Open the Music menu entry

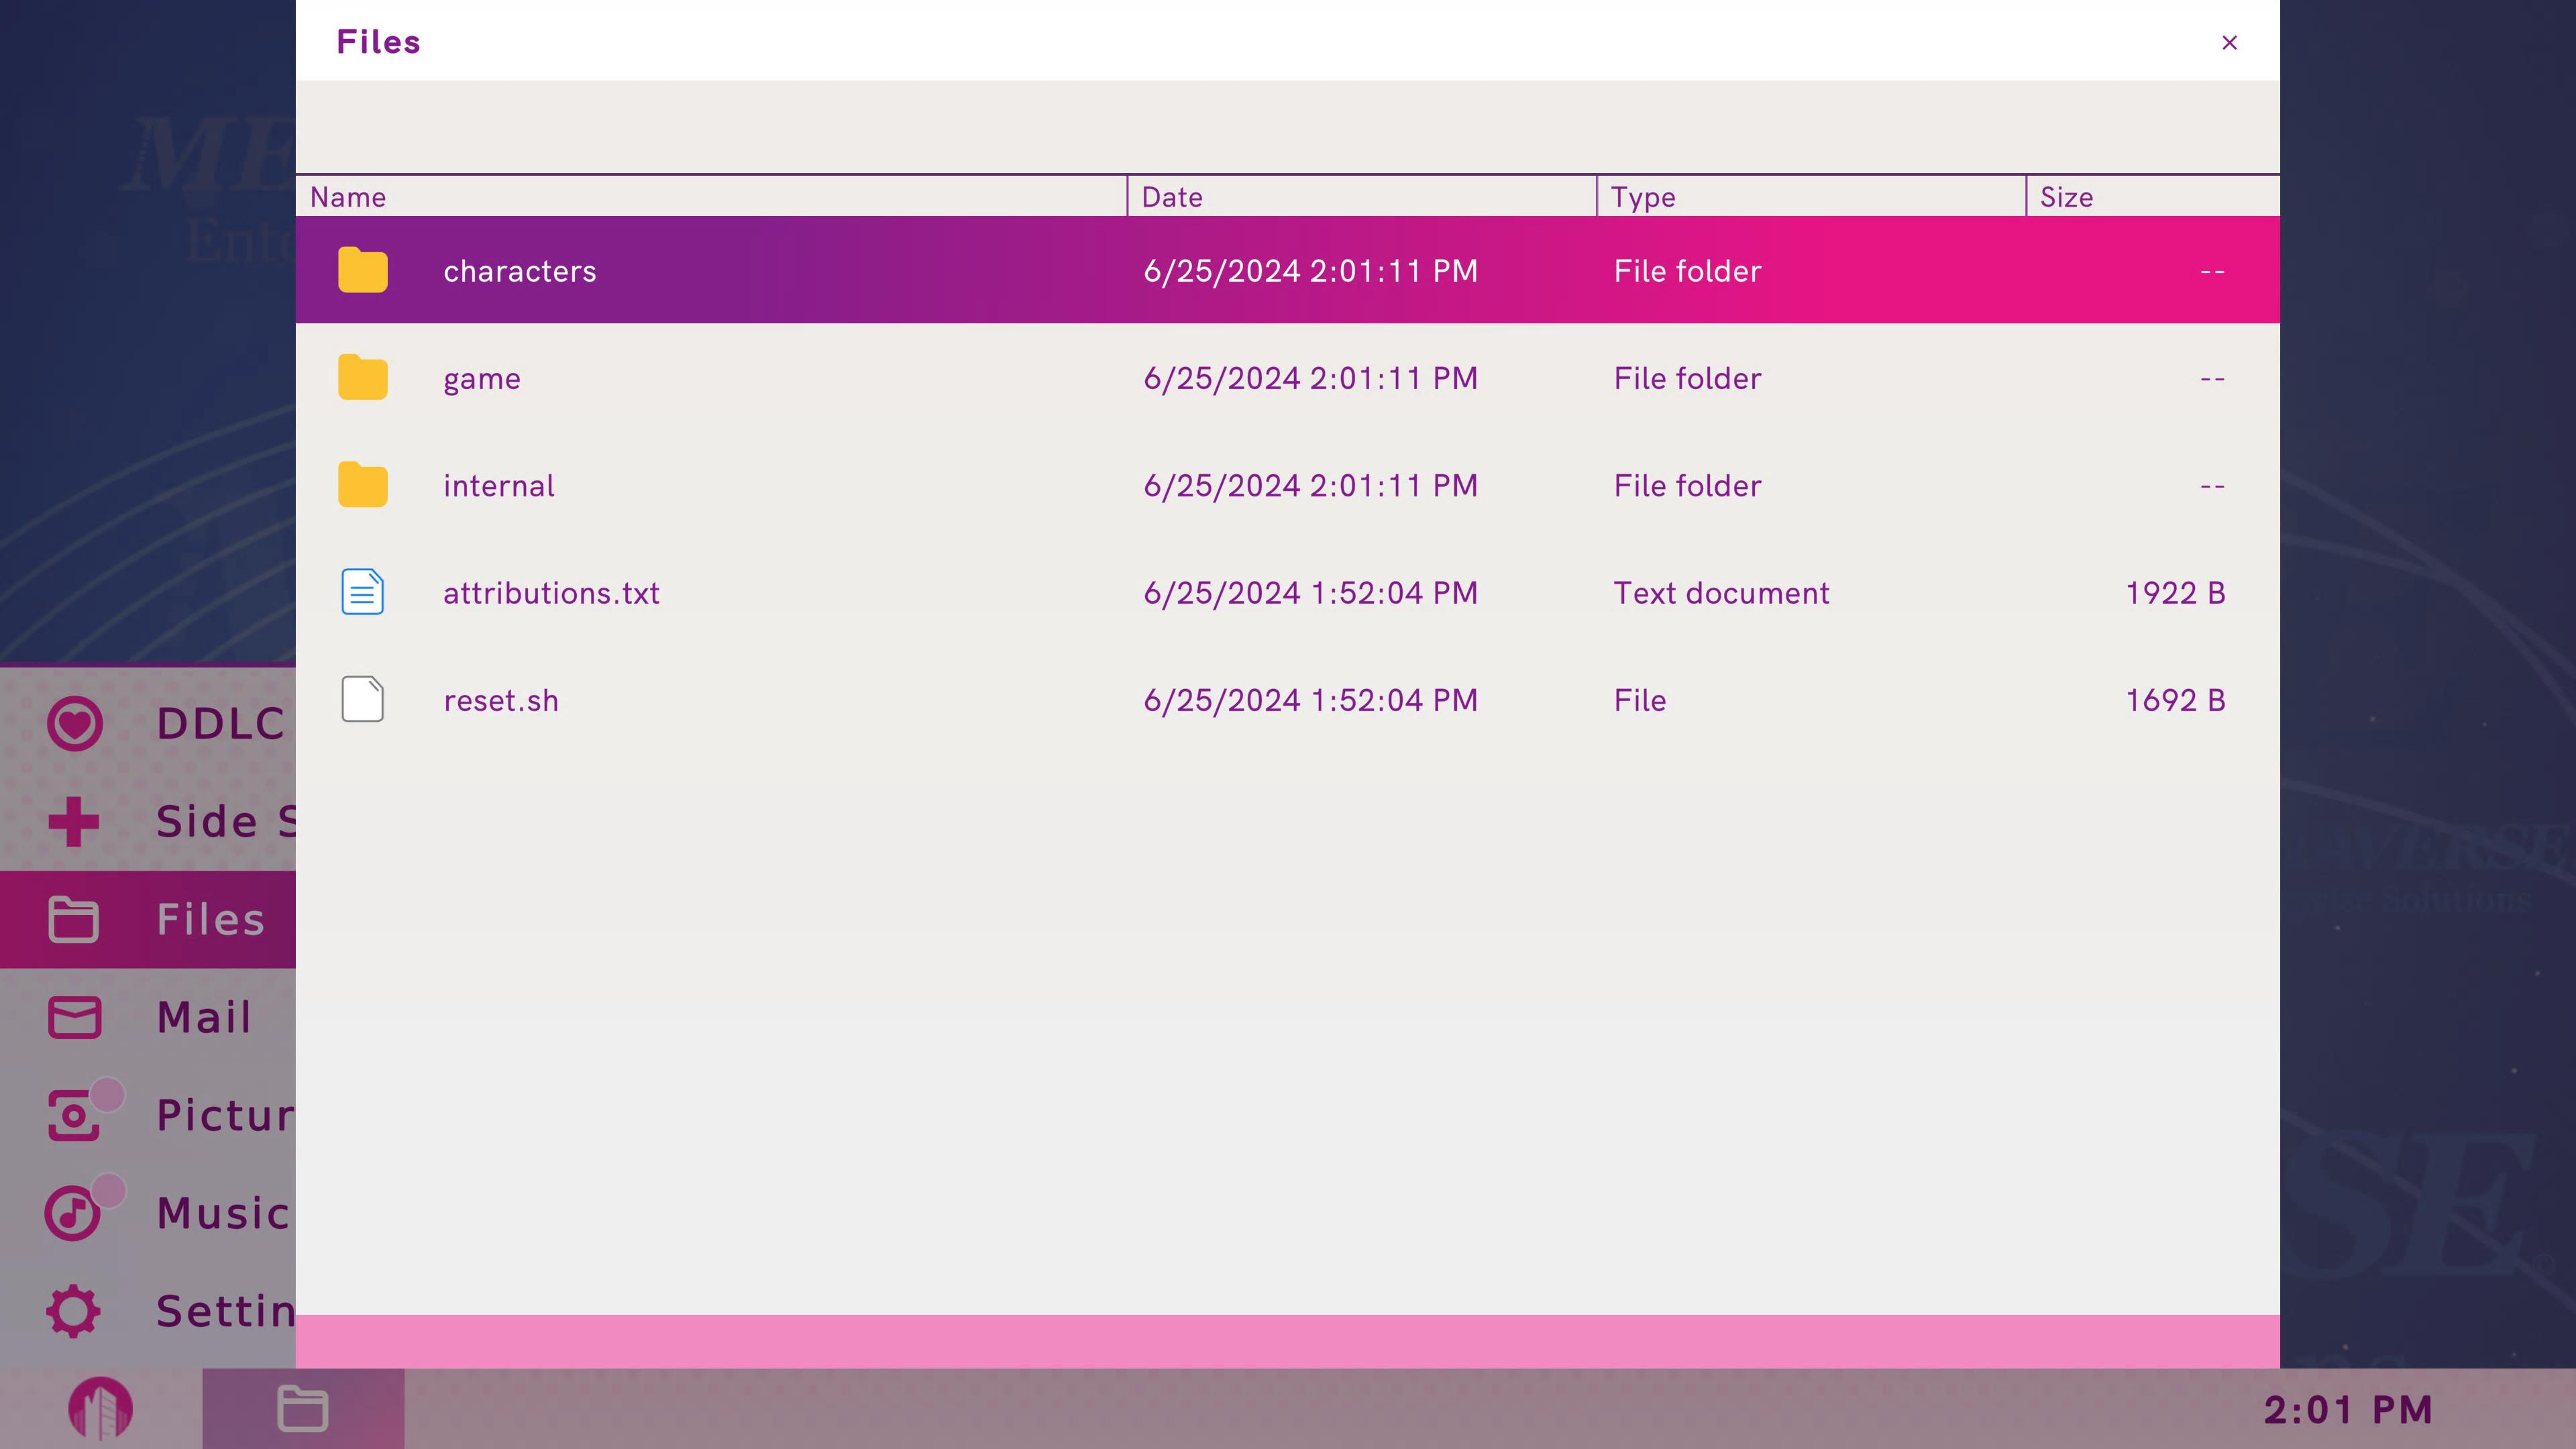click(x=148, y=1213)
